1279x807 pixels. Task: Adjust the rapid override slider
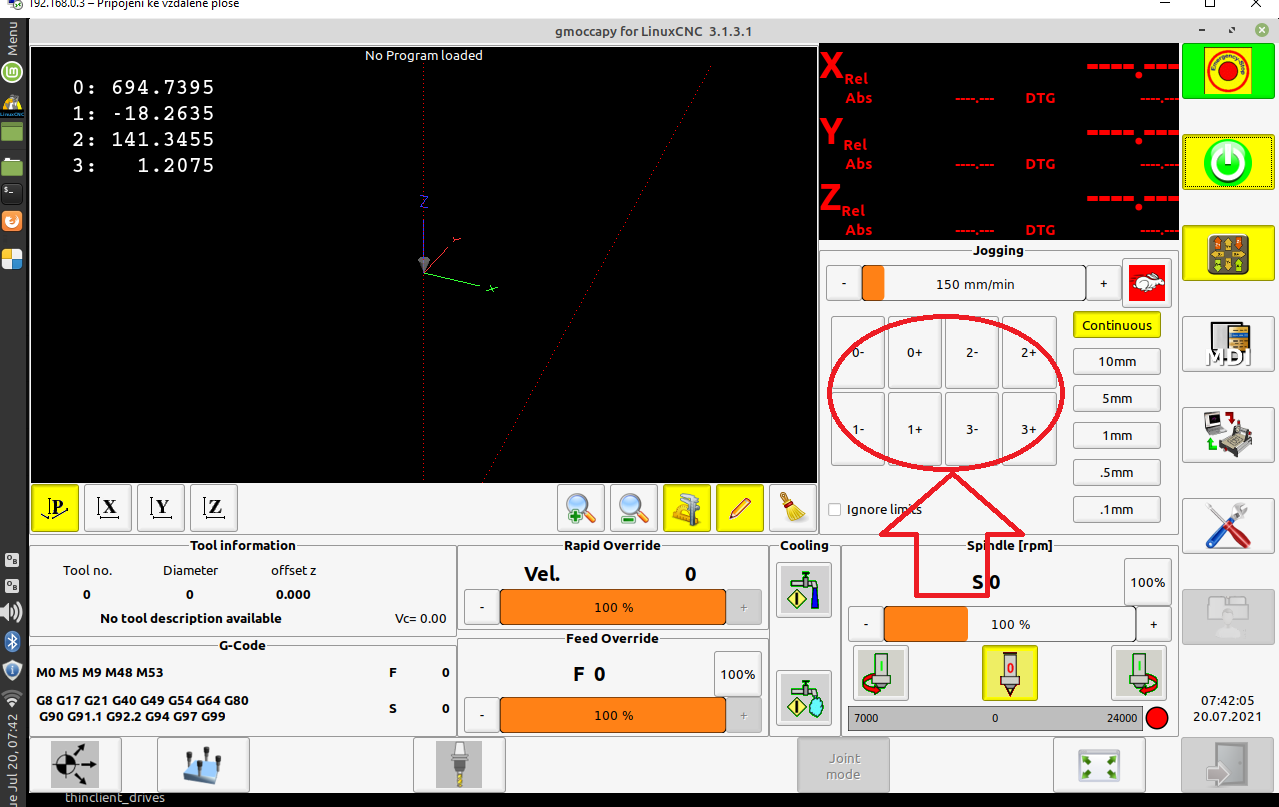pyautogui.click(x=613, y=607)
